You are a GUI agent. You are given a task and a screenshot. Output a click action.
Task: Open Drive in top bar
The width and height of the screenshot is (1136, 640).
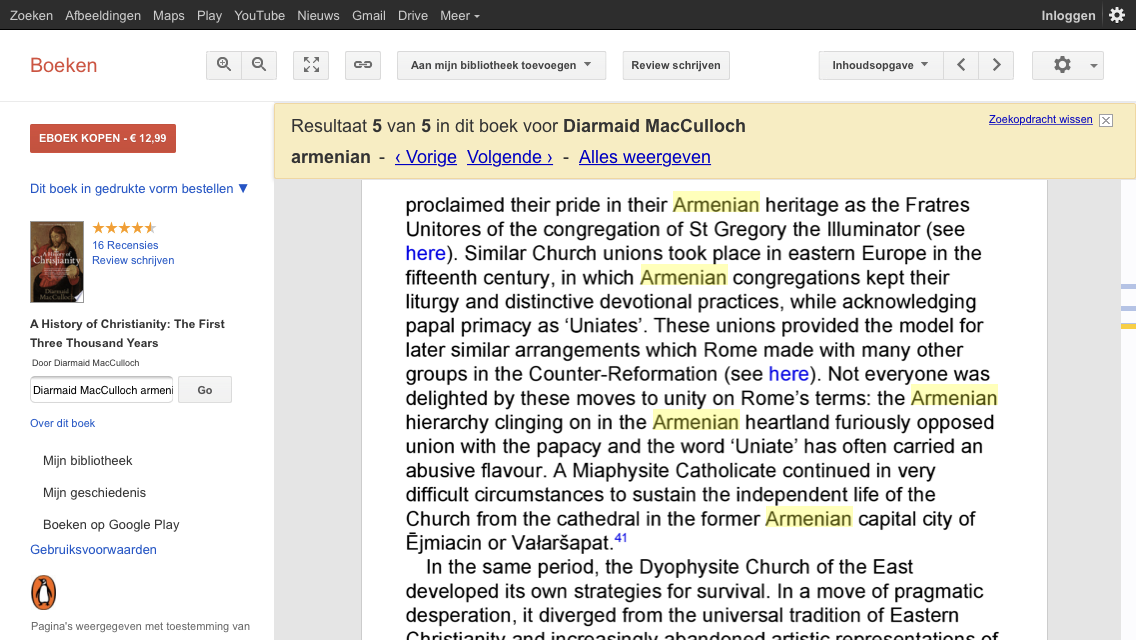coord(413,15)
